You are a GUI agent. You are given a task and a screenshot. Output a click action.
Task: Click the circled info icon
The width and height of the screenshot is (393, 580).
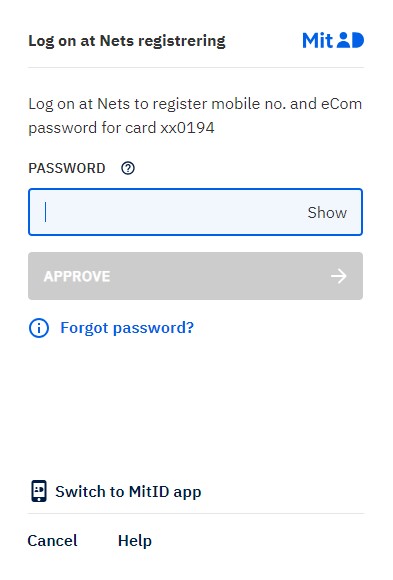tap(39, 328)
